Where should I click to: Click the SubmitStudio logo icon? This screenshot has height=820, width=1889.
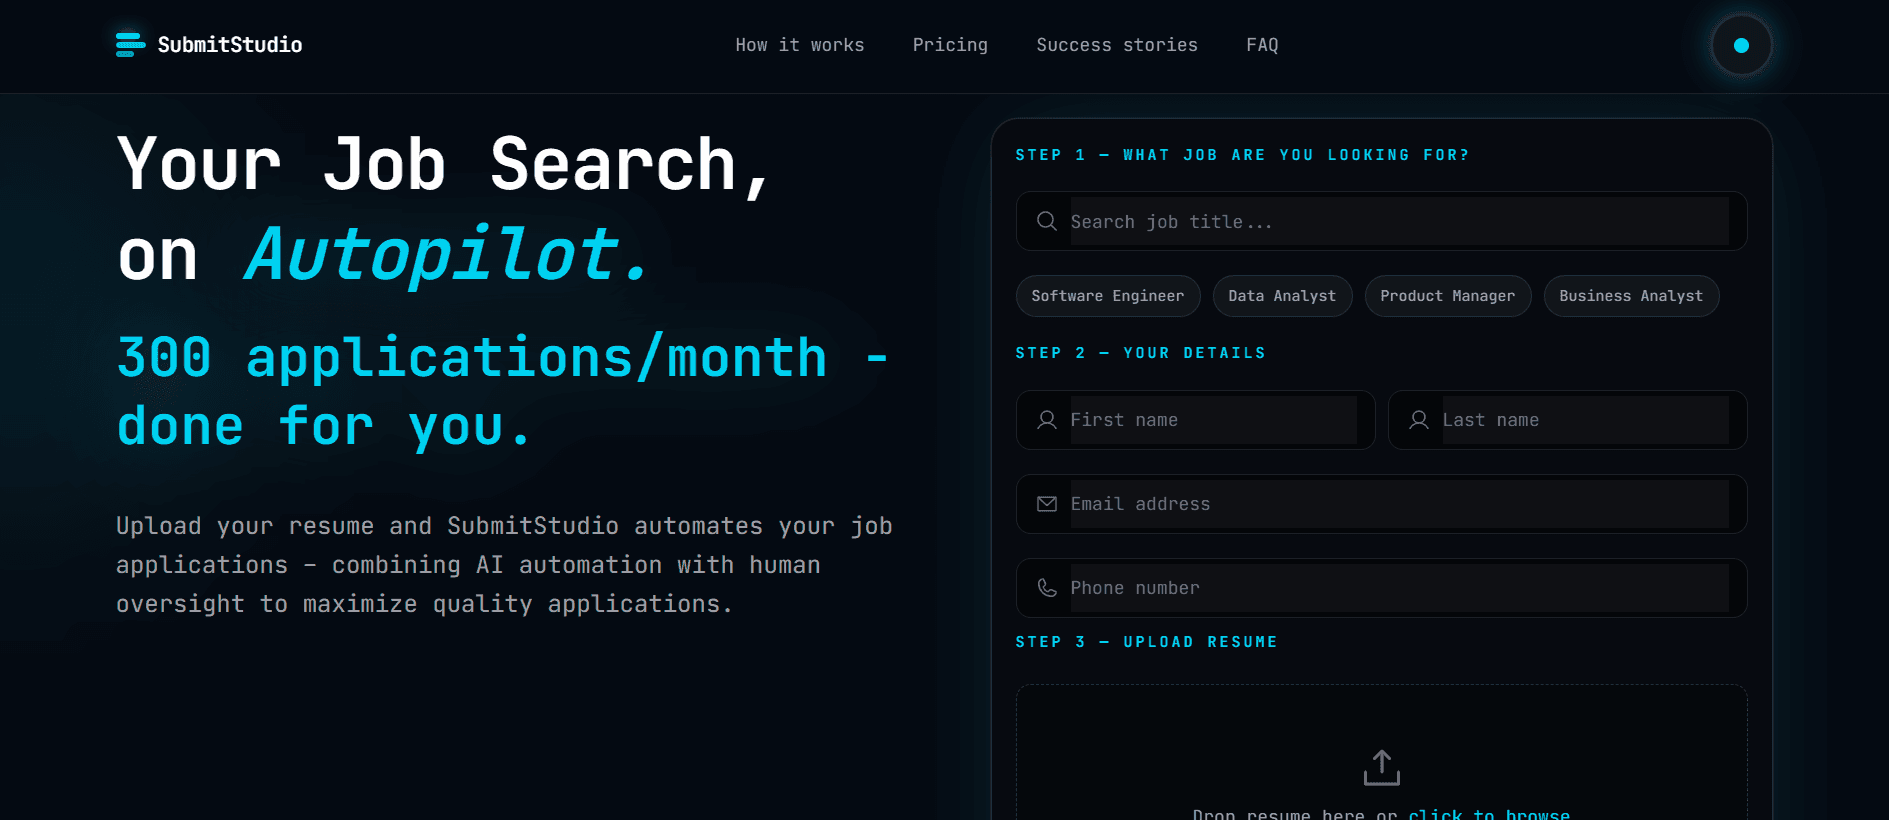pos(130,45)
